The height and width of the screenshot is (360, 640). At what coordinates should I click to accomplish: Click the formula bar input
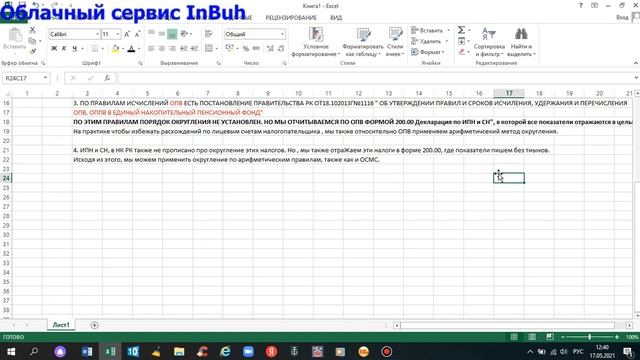click(x=376, y=78)
